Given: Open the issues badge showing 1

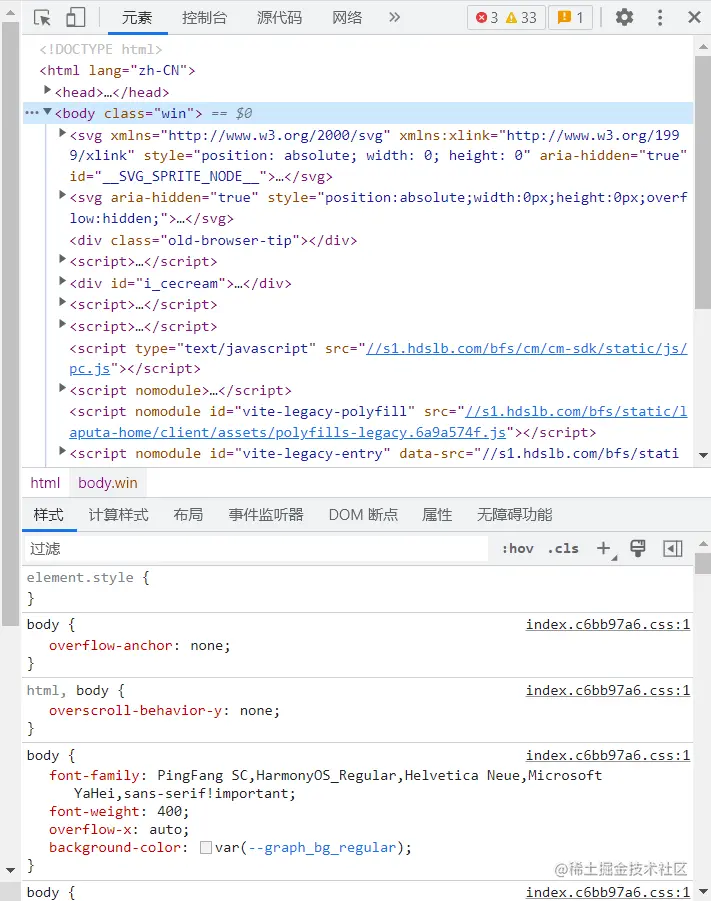Looking at the screenshot, I should [x=570, y=18].
